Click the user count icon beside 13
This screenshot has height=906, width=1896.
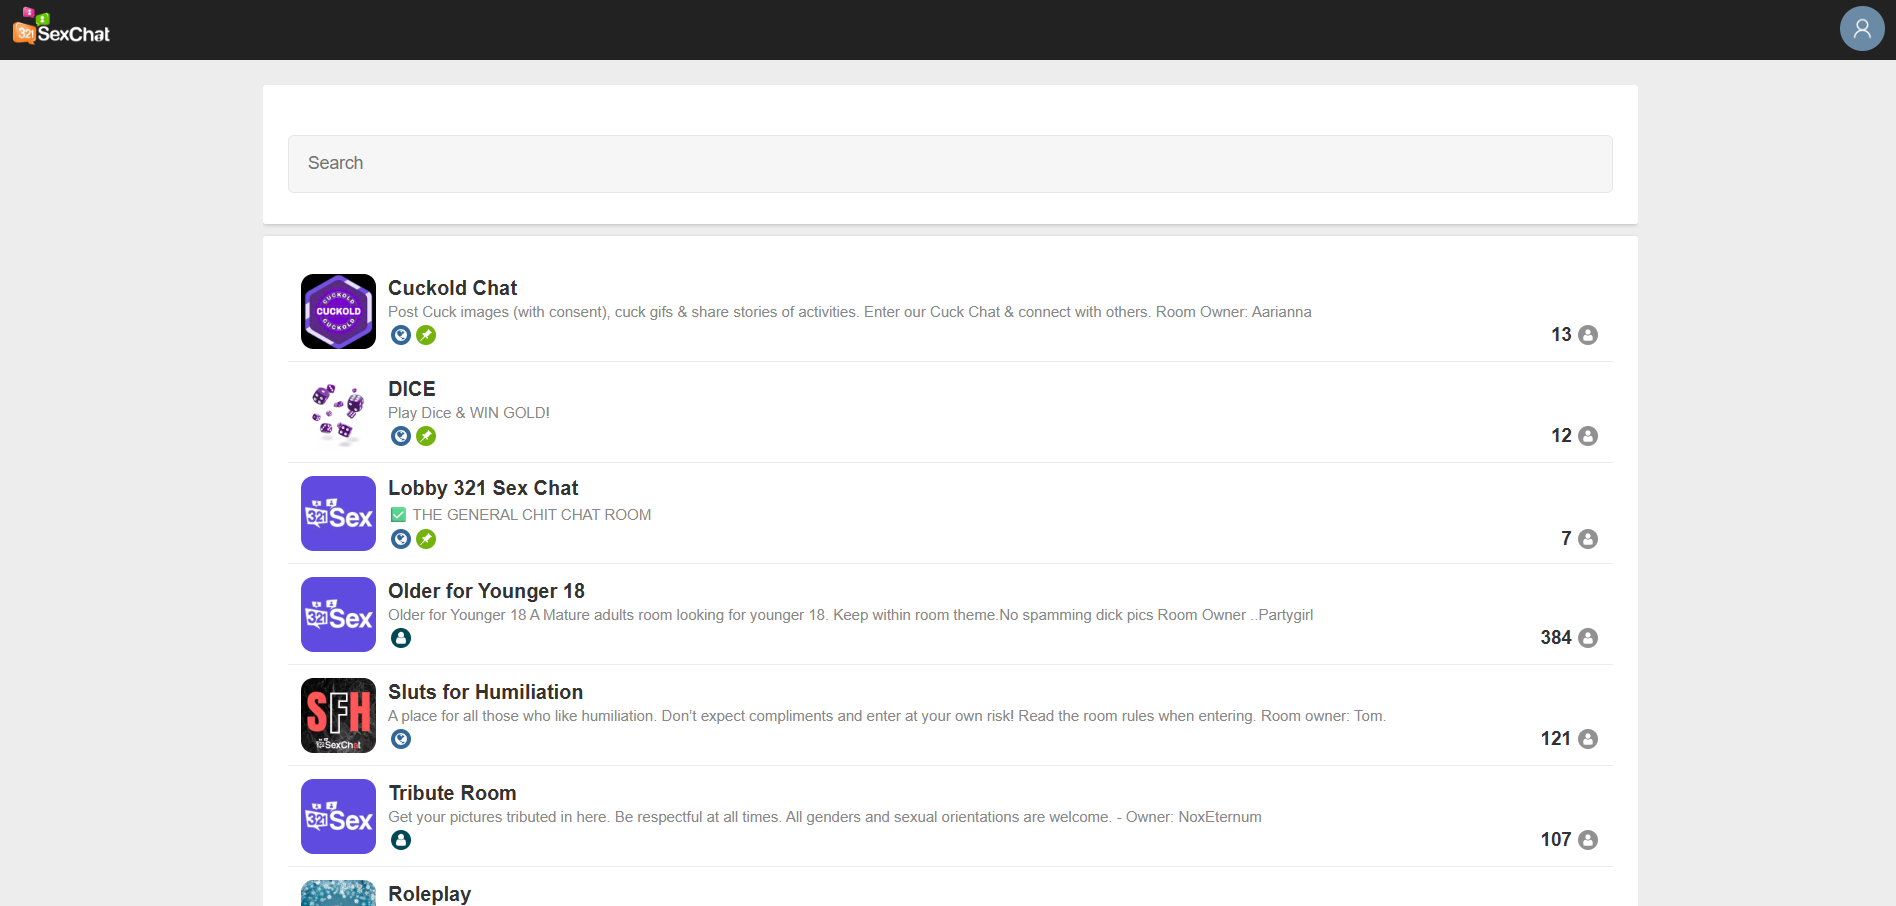click(1587, 335)
